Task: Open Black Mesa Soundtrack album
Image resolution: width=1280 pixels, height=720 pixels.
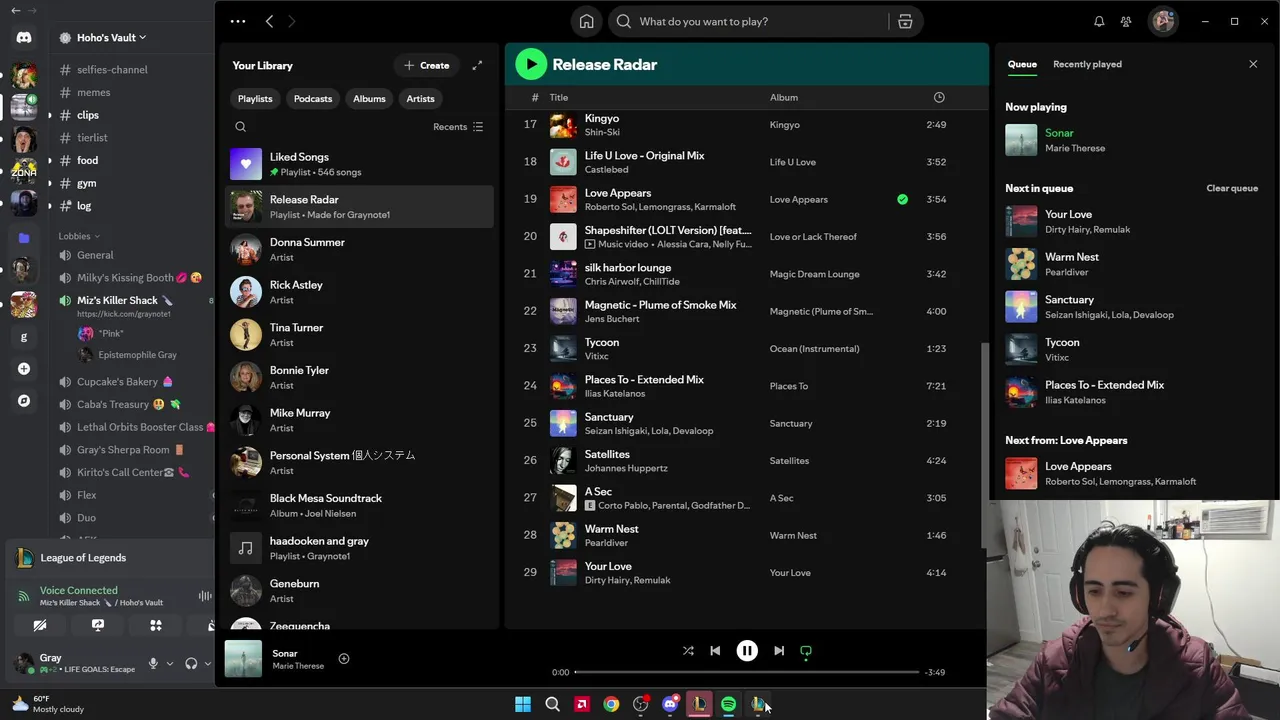Action: (360, 505)
